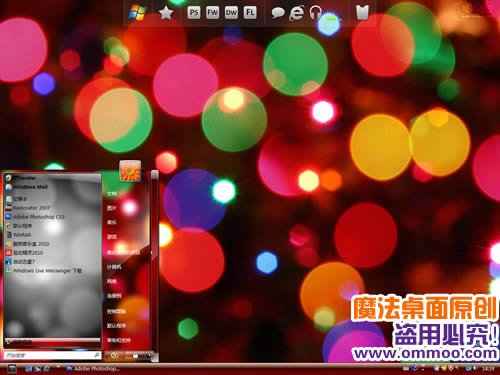Screen dimensions: 500x375
Task: Open the chat bubble messenger dock icon
Action: click(x=278, y=13)
